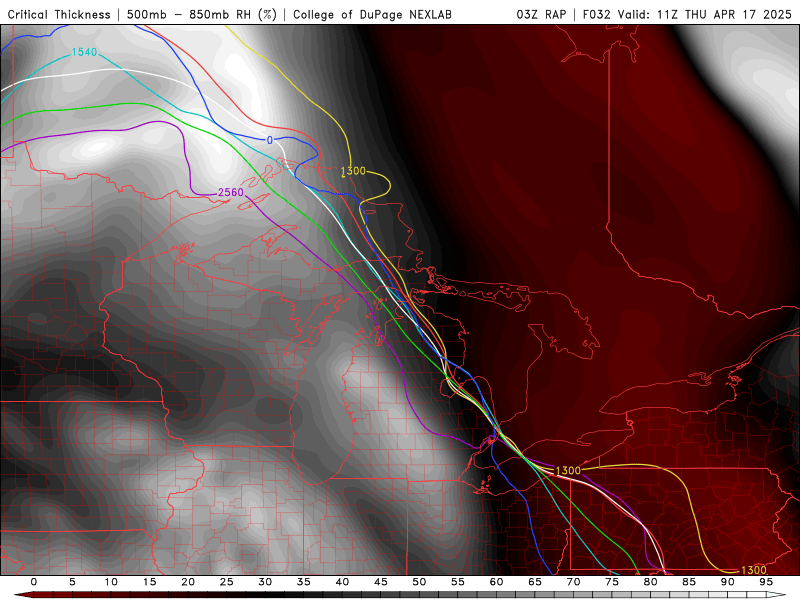Select colorbar tick label "50"
Image resolution: width=800 pixels, height=600 pixels.
(x=419, y=582)
